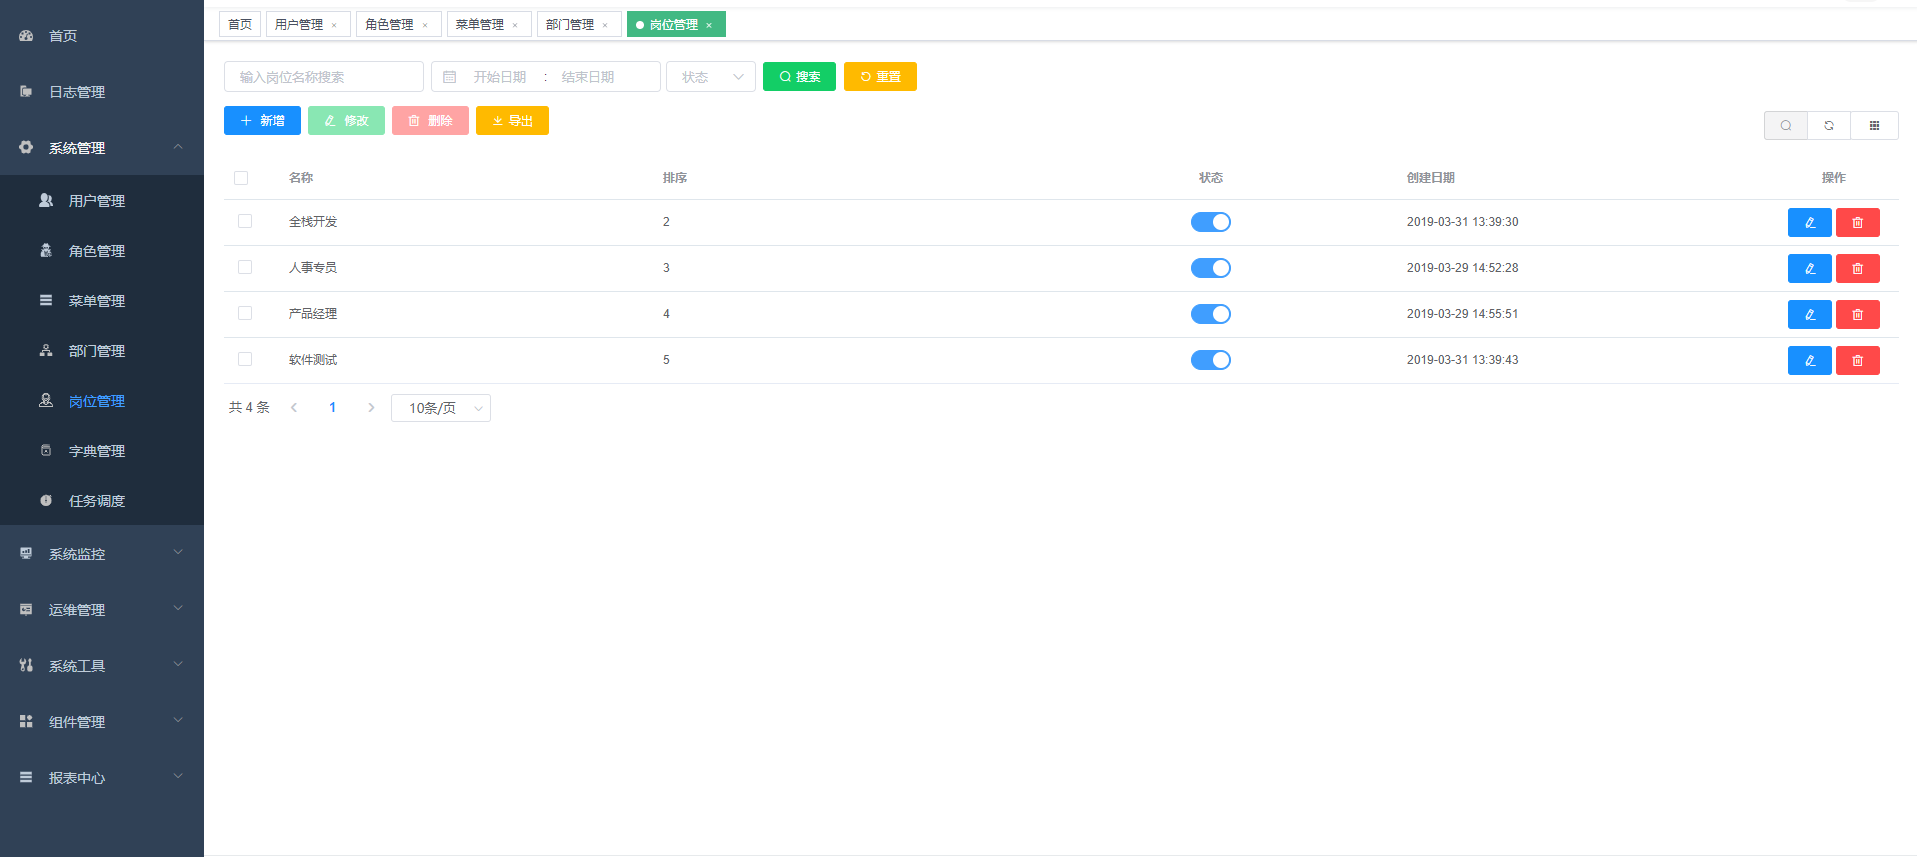Check the checkbox for 软件测试 row

coord(245,359)
